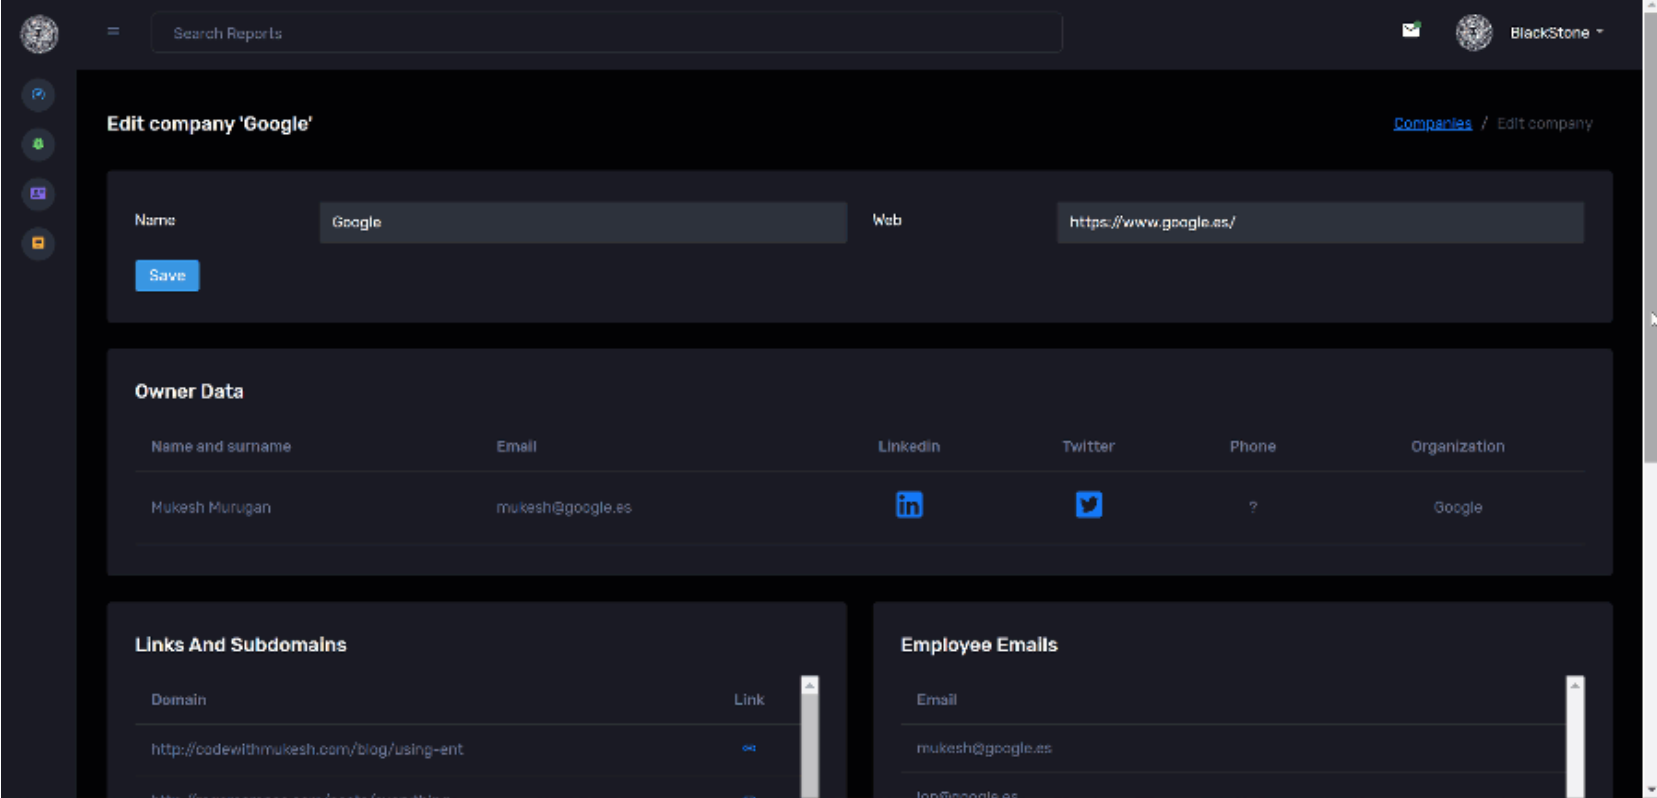This screenshot has height=798, width=1657.
Task: Click the Twitter column header
Action: 1088,446
